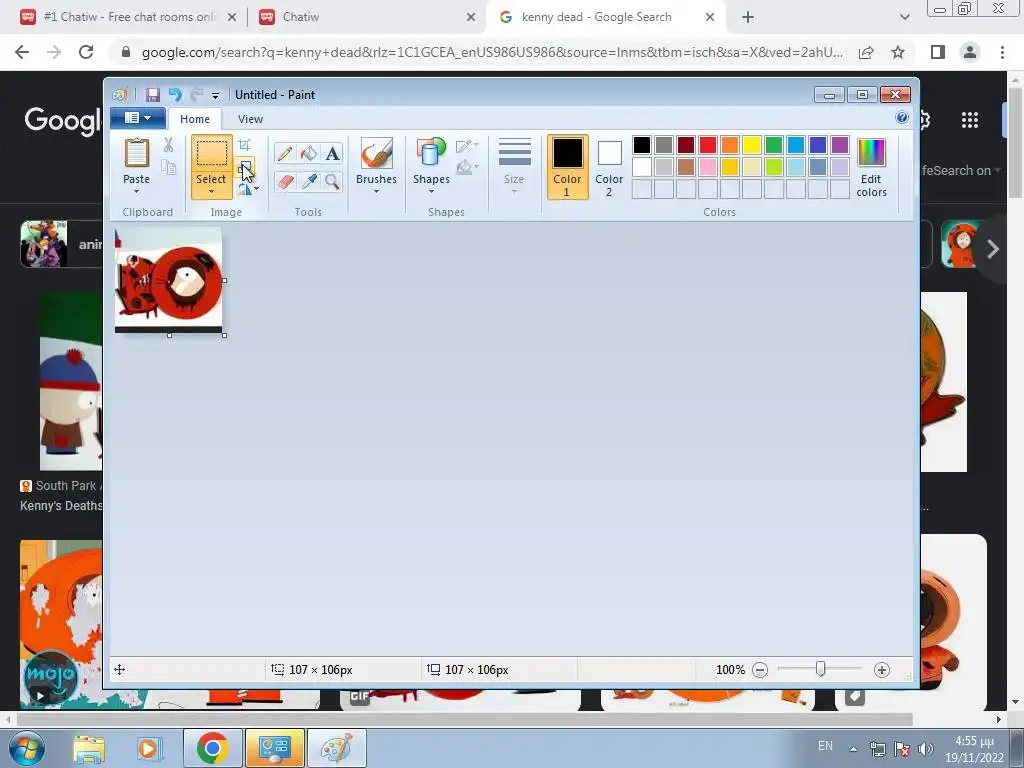1024x768 pixels.
Task: Open the Google apps grid
Action: pyautogui.click(x=970, y=120)
